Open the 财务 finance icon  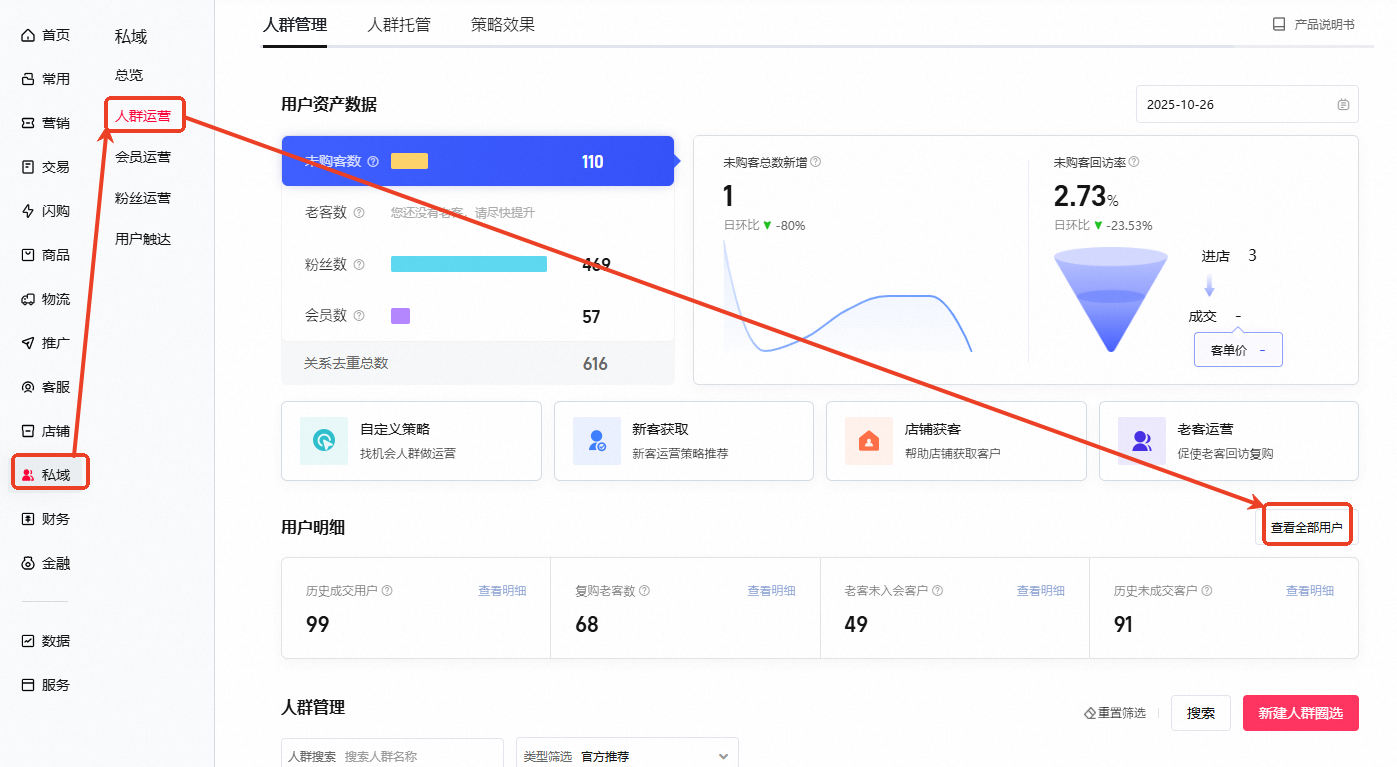pos(28,519)
